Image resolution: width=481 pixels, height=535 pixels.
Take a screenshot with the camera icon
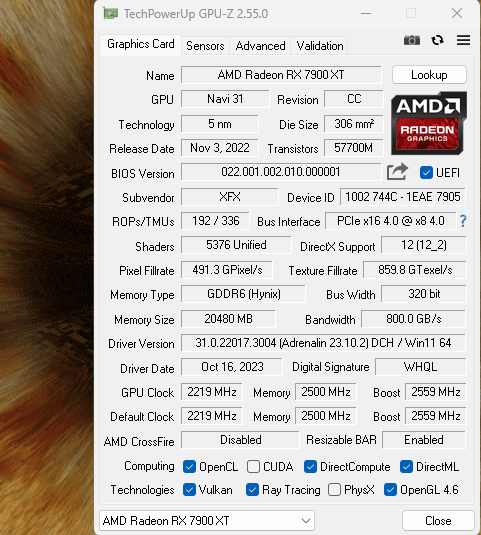click(x=412, y=40)
